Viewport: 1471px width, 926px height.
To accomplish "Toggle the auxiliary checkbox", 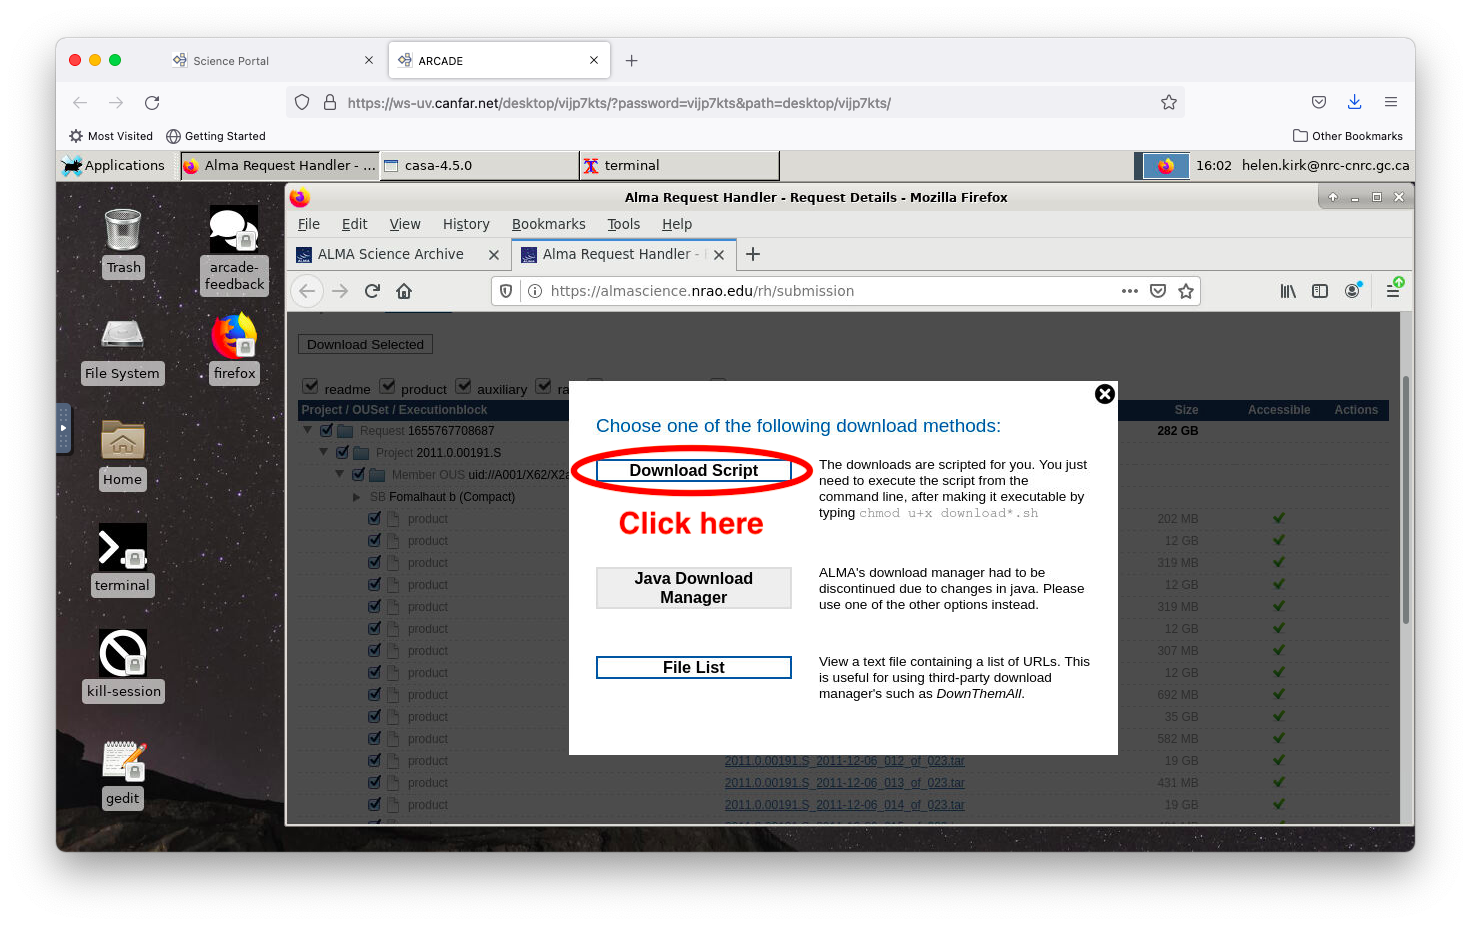I will (463, 386).
